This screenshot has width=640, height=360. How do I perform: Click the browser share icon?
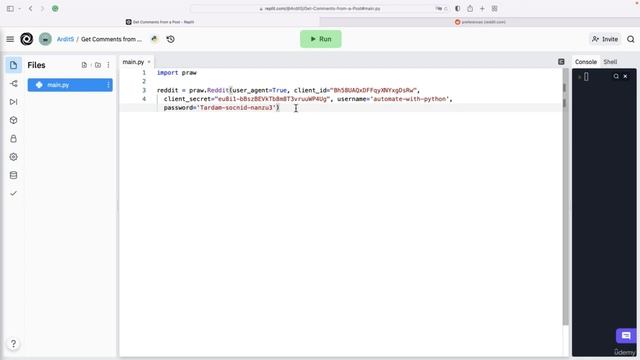tap(470, 9)
